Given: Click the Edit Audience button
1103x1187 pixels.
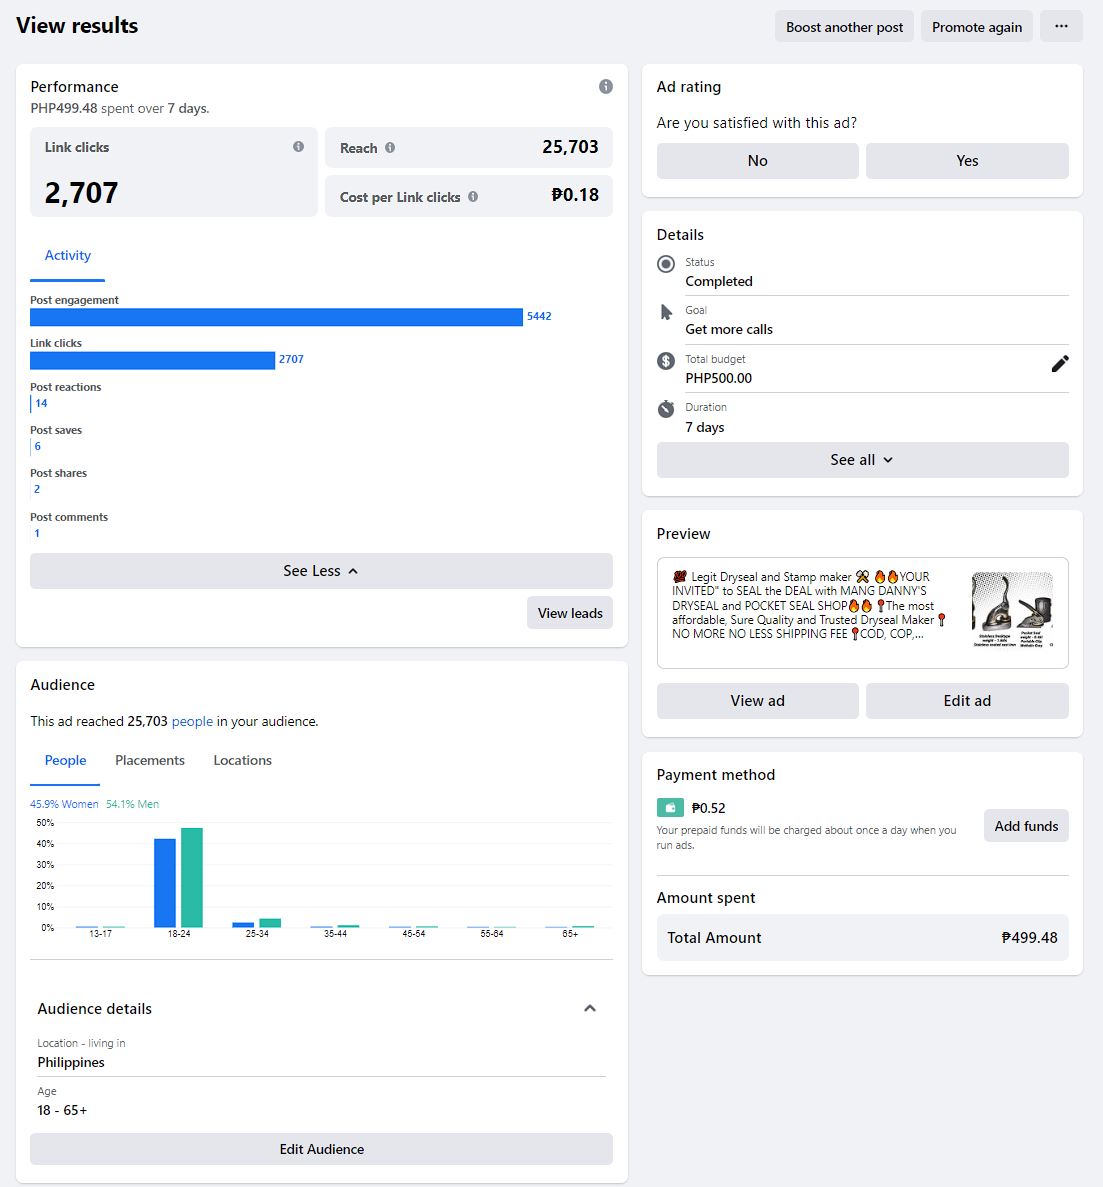Looking at the screenshot, I should point(321,1149).
